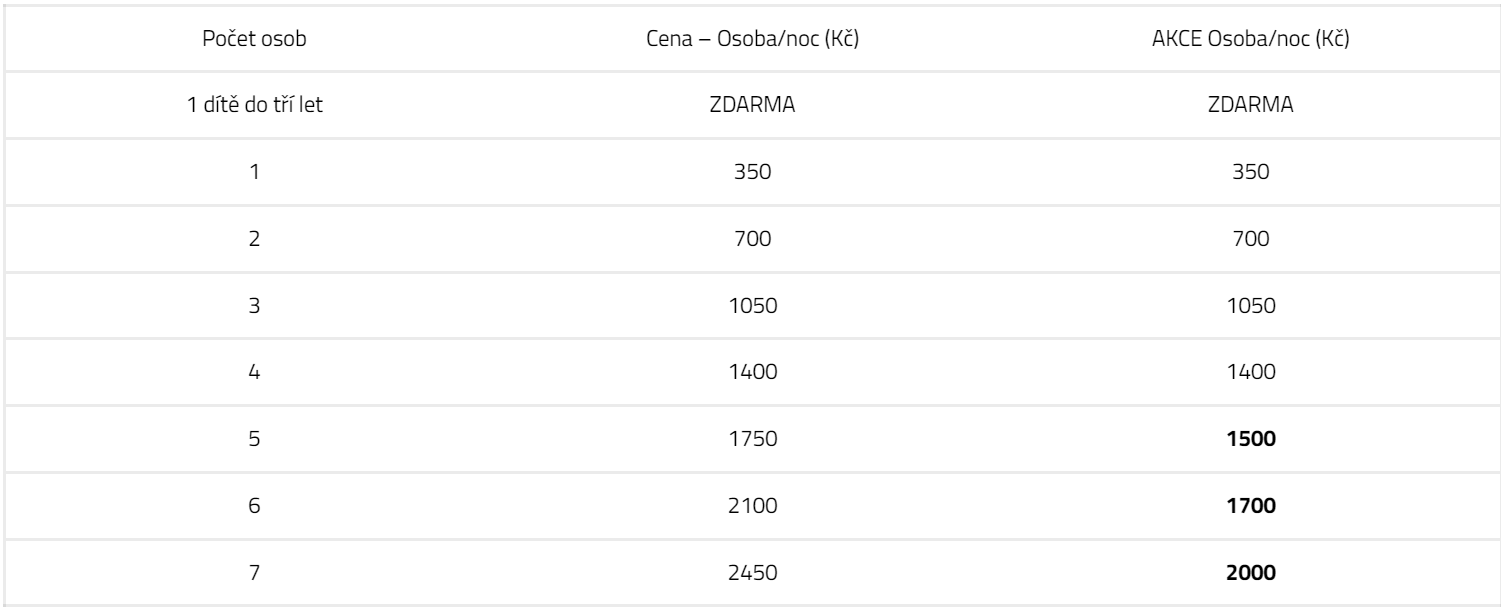Click the bold AKCE price 2000

(x=1252, y=572)
